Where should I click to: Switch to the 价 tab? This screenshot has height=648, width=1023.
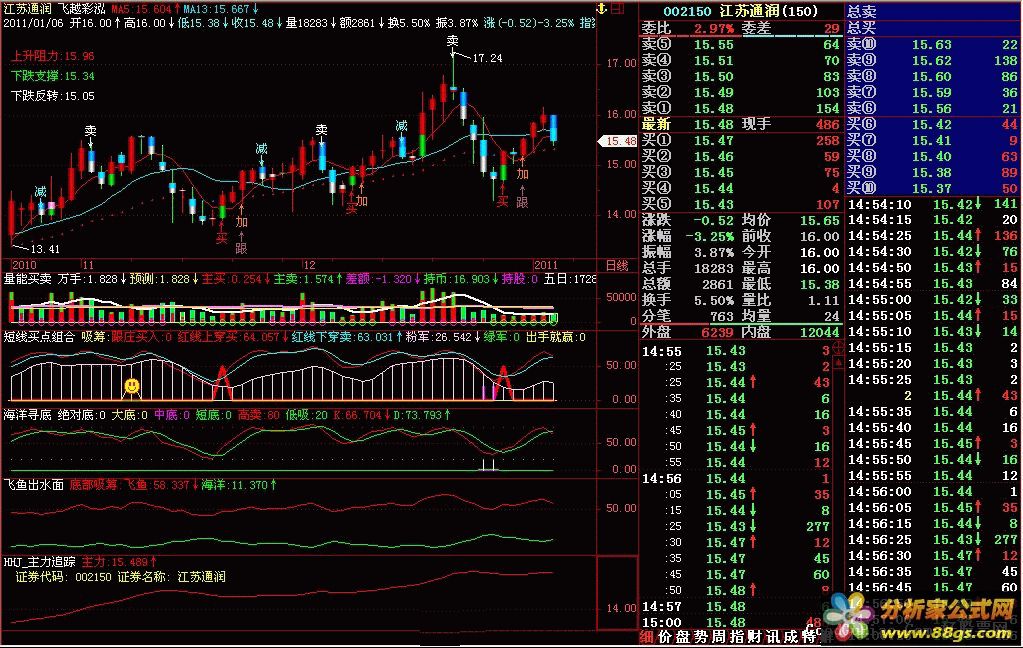664,636
